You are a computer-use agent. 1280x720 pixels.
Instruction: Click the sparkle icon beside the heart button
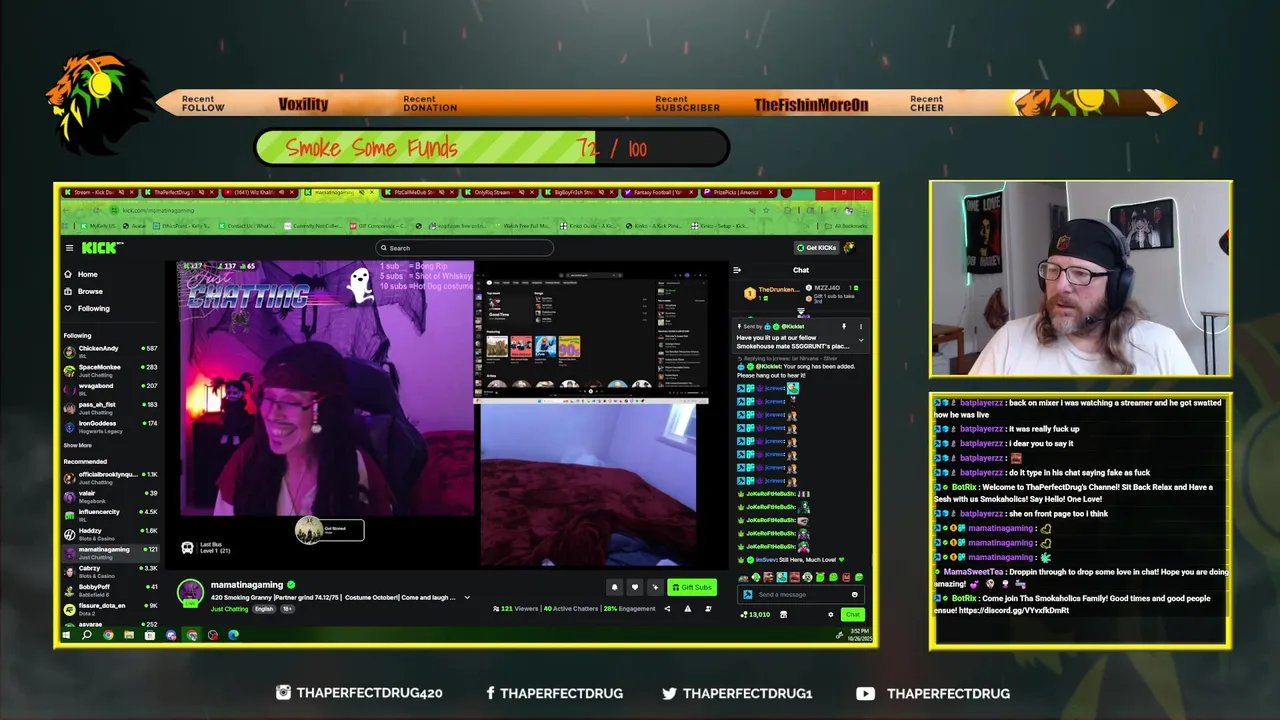click(654, 588)
